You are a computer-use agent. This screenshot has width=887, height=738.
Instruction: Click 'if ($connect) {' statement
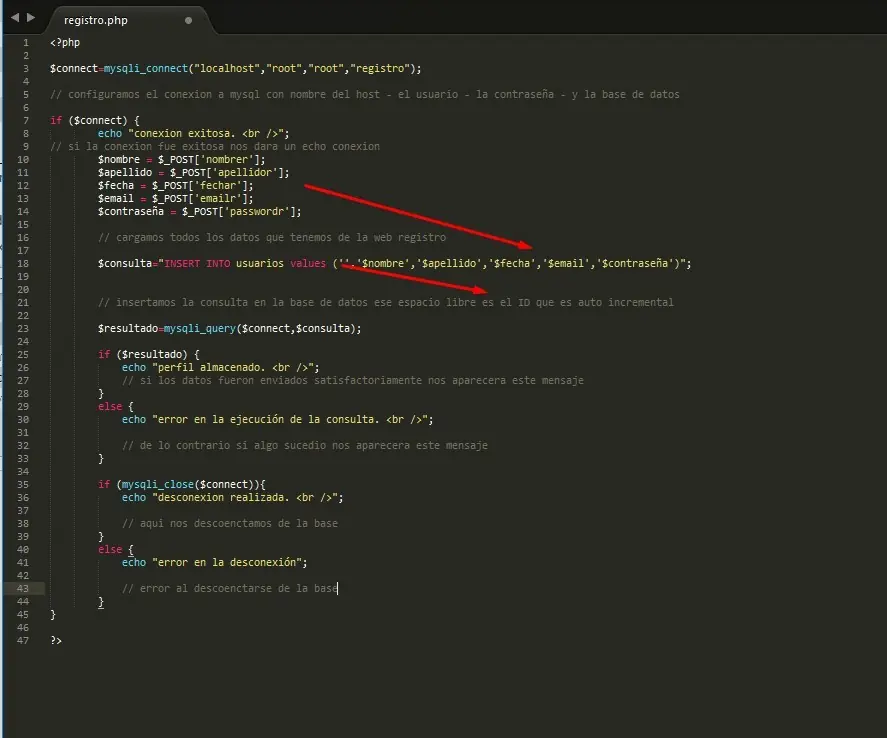pos(94,120)
